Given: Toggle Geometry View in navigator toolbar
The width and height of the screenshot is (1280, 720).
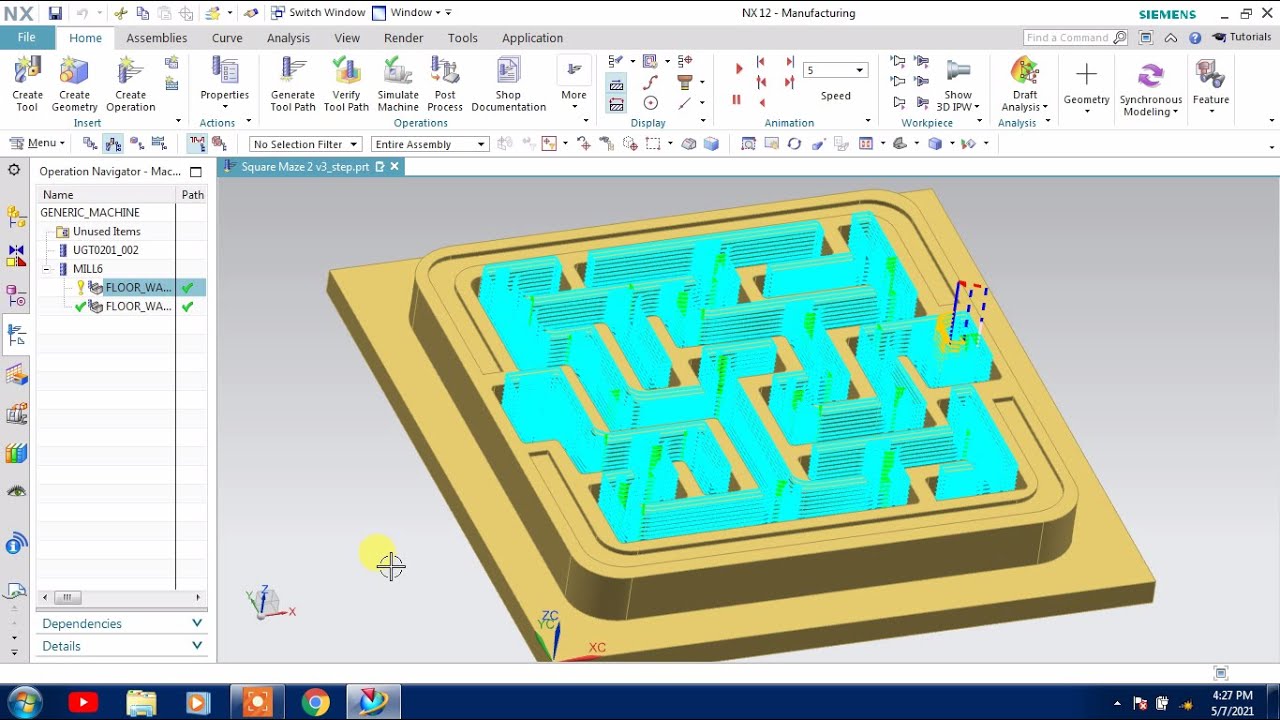Looking at the screenshot, I should pos(137,144).
